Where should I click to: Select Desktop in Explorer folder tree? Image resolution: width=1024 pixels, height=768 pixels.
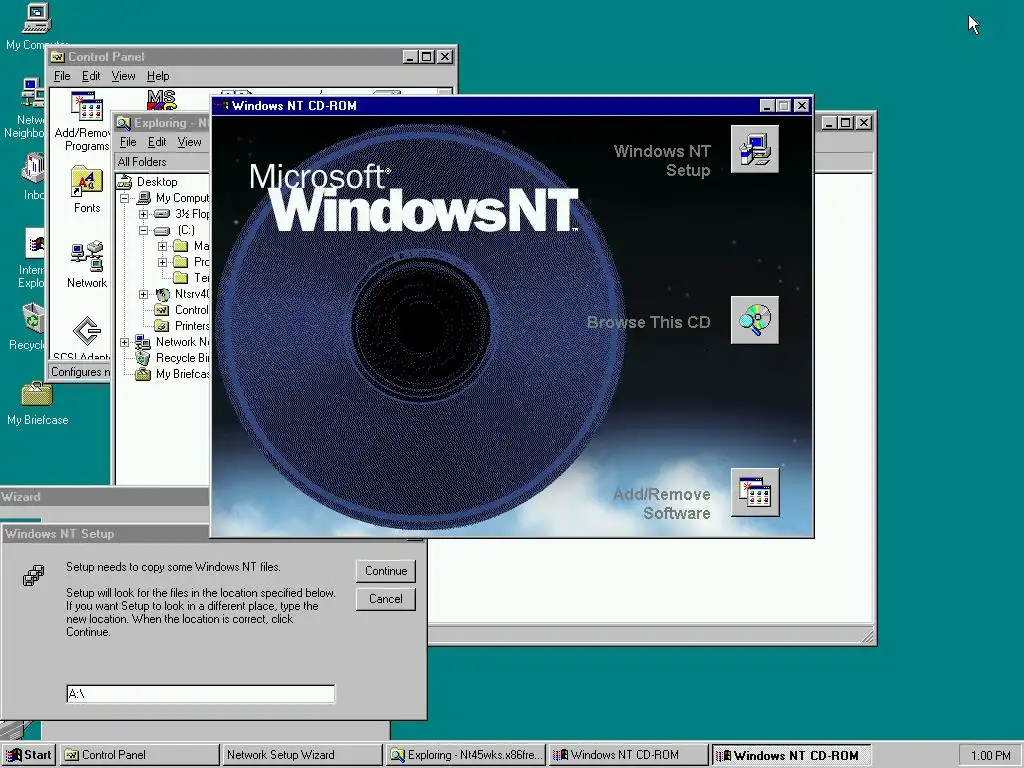(157, 182)
